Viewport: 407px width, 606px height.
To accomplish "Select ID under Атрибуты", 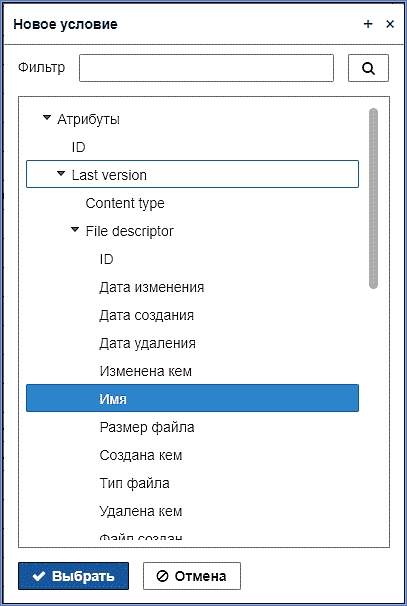I will [x=78, y=147].
